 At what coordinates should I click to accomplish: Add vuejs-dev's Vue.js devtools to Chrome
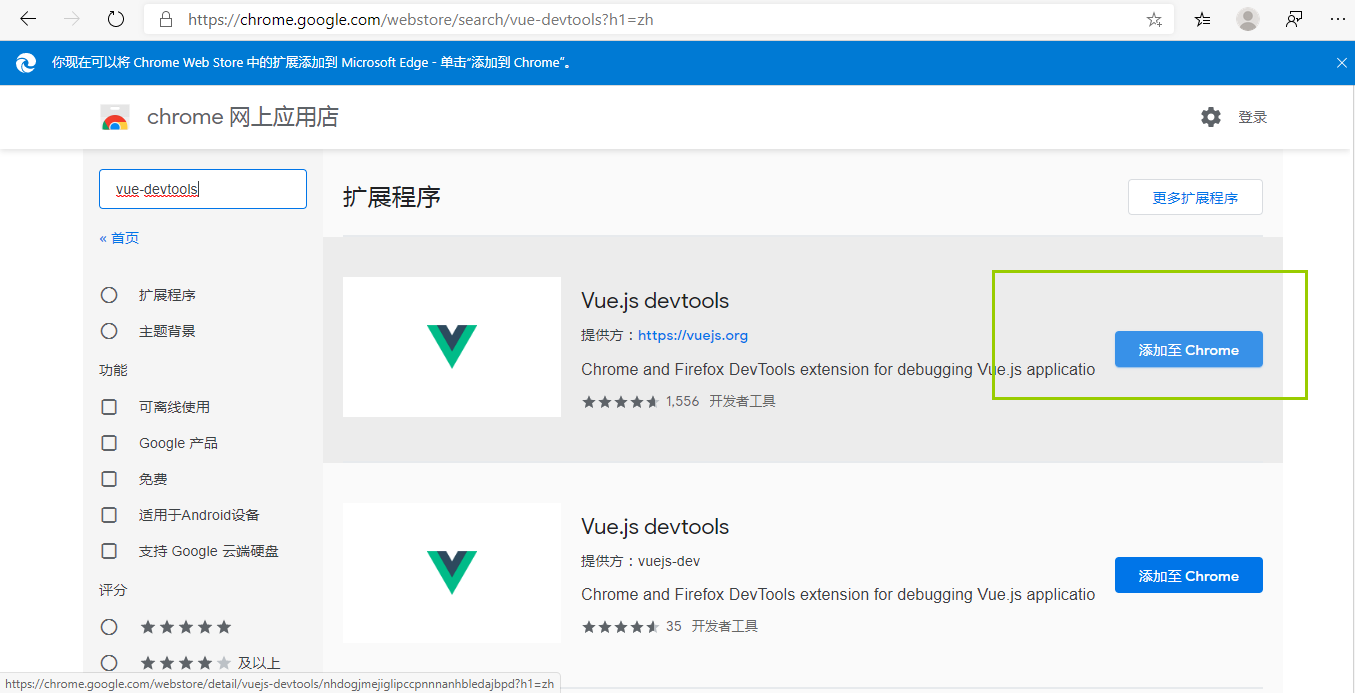1189,575
